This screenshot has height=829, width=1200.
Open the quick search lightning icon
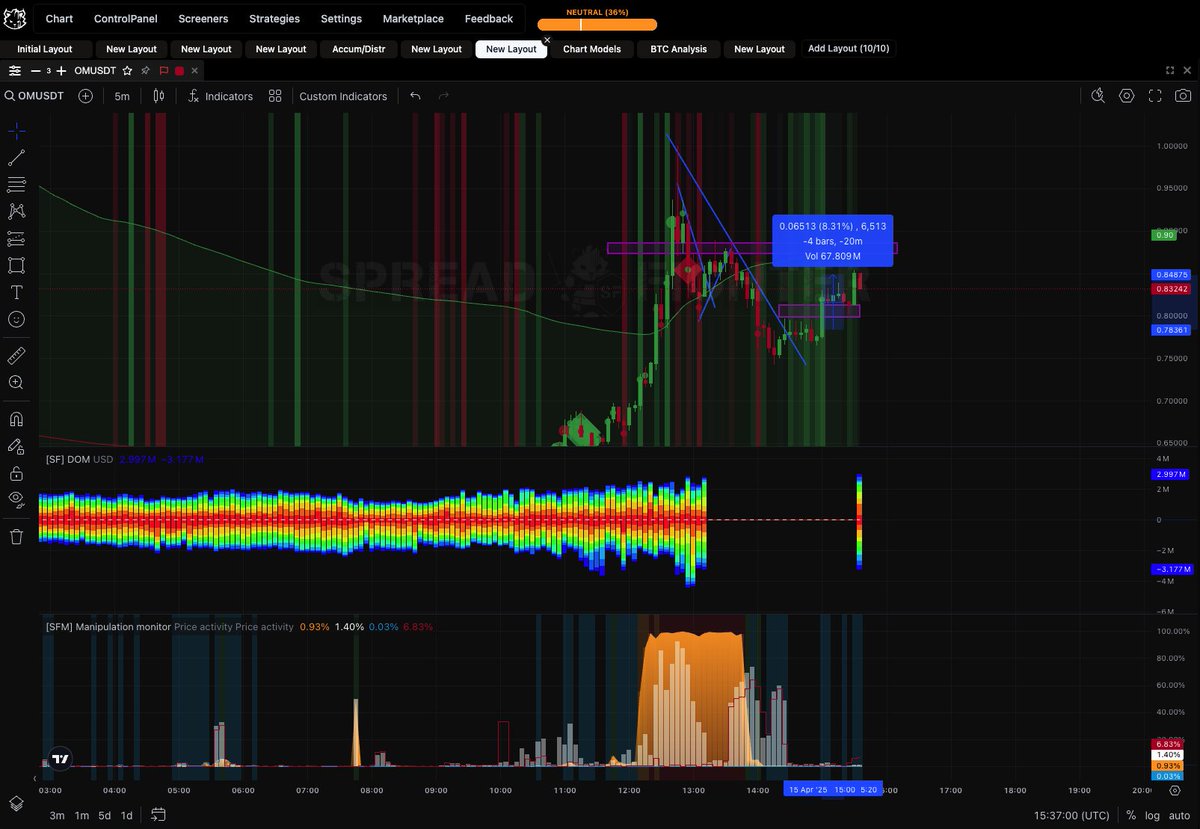point(1098,96)
